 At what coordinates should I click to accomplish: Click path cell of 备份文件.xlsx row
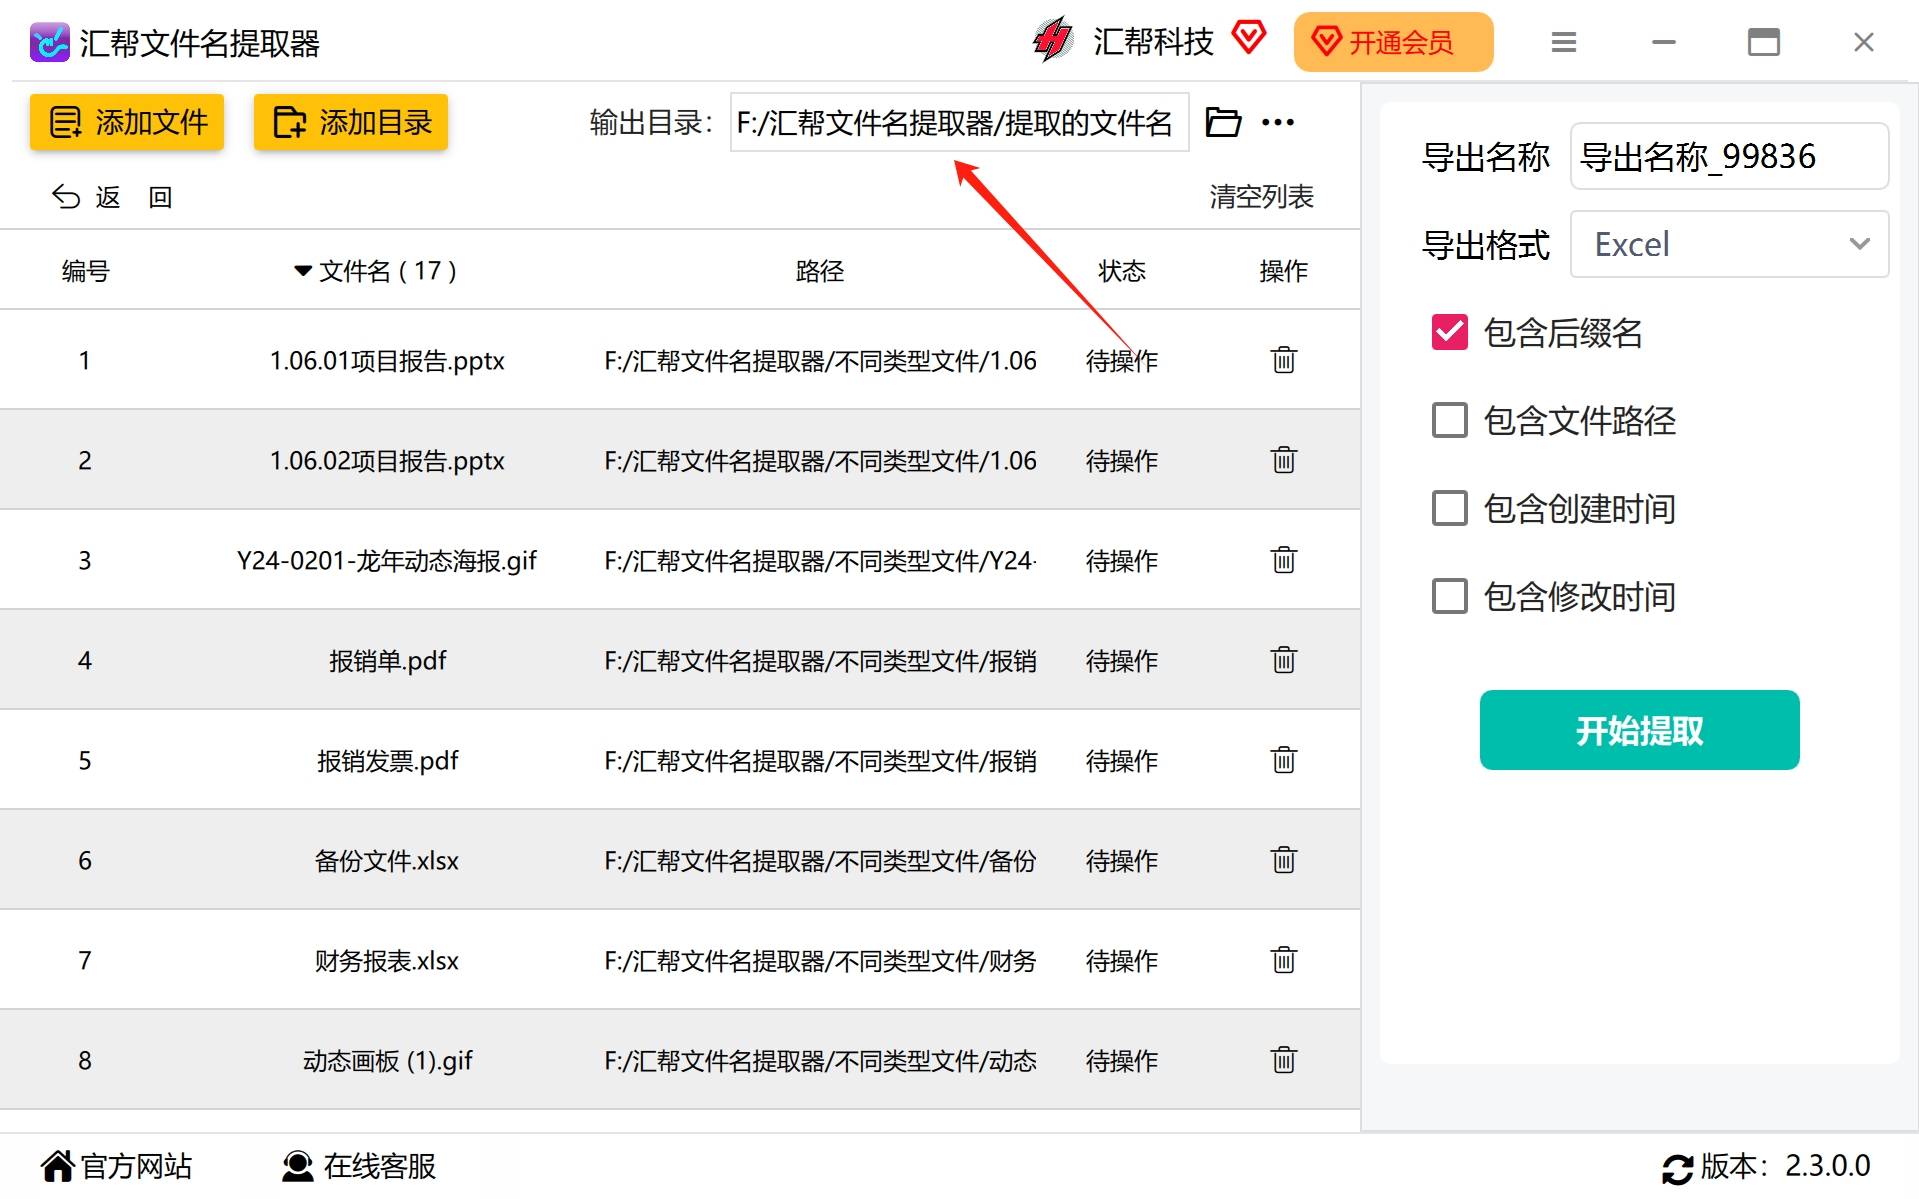820,860
